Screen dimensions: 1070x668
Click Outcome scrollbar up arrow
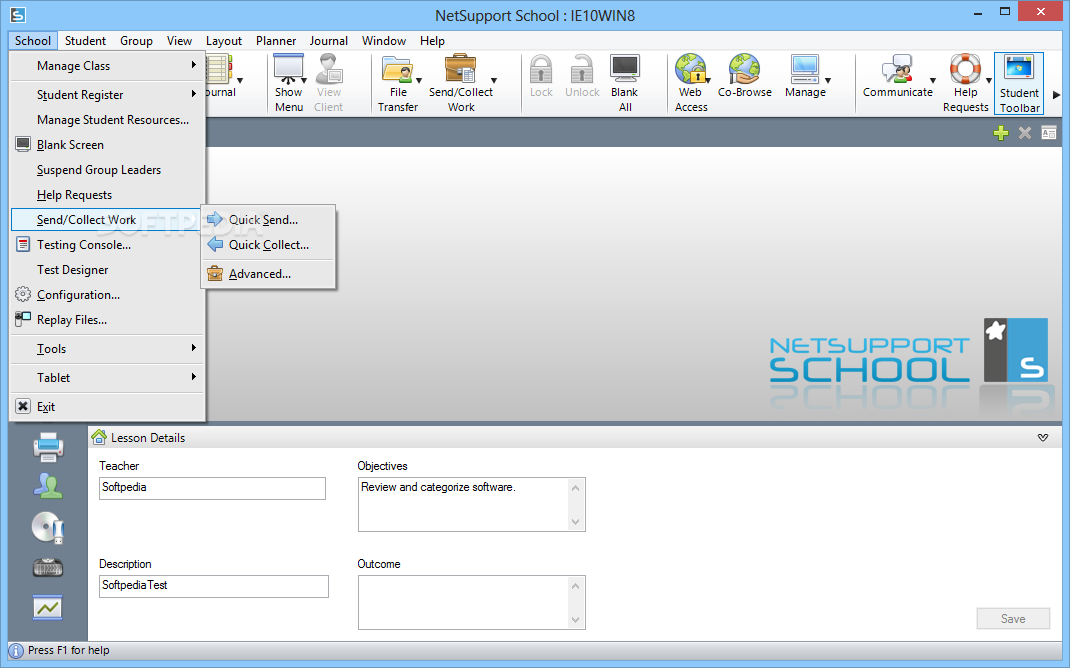575,585
